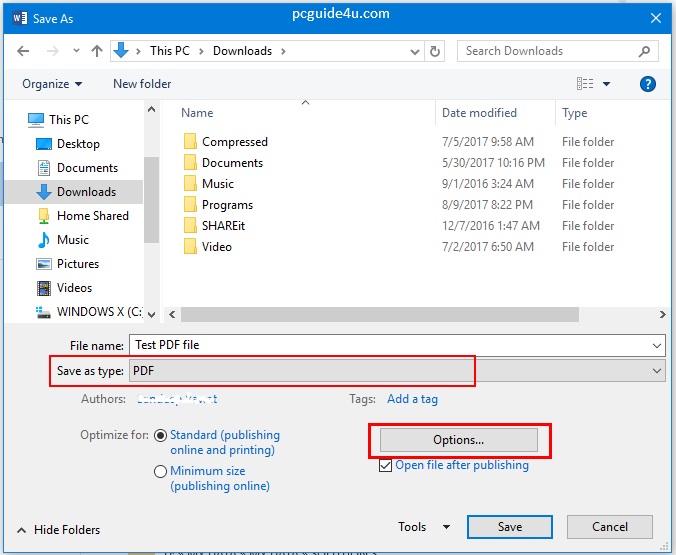Screen dimensions: 676x555
Task: Open the Tools dropdown menu
Action: click(x=423, y=527)
